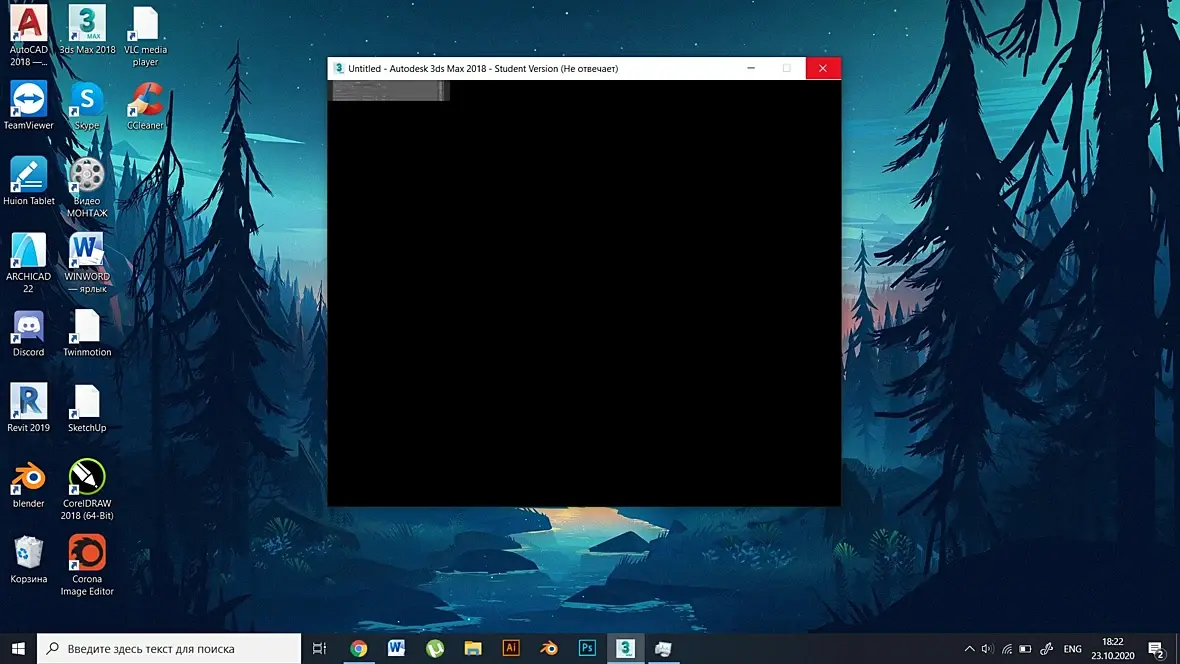Select the CorelDRAW 2018 desktop icon
Viewport: 1180px width, 664px height.
(x=87, y=489)
